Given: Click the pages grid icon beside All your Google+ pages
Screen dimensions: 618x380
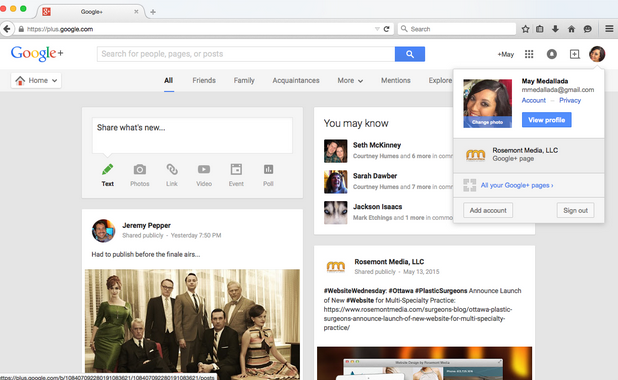Looking at the screenshot, I should pyautogui.click(x=469, y=185).
